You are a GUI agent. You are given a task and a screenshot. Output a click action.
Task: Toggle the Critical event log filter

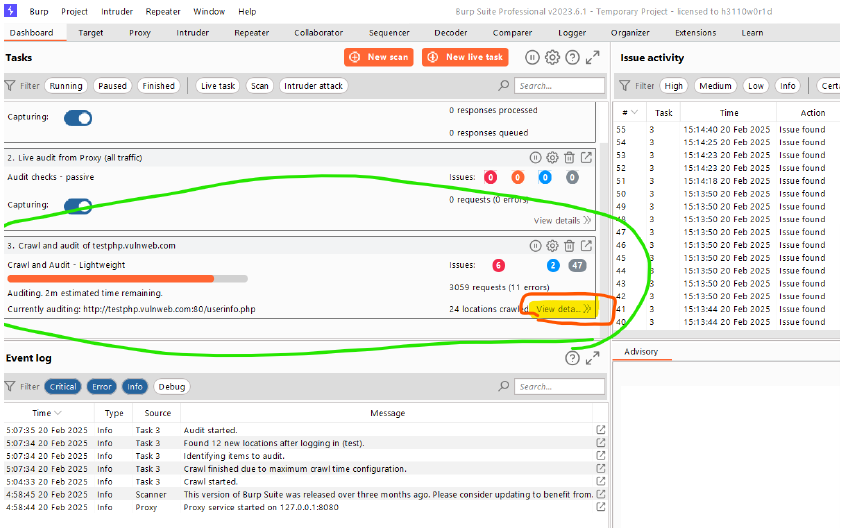point(63,387)
